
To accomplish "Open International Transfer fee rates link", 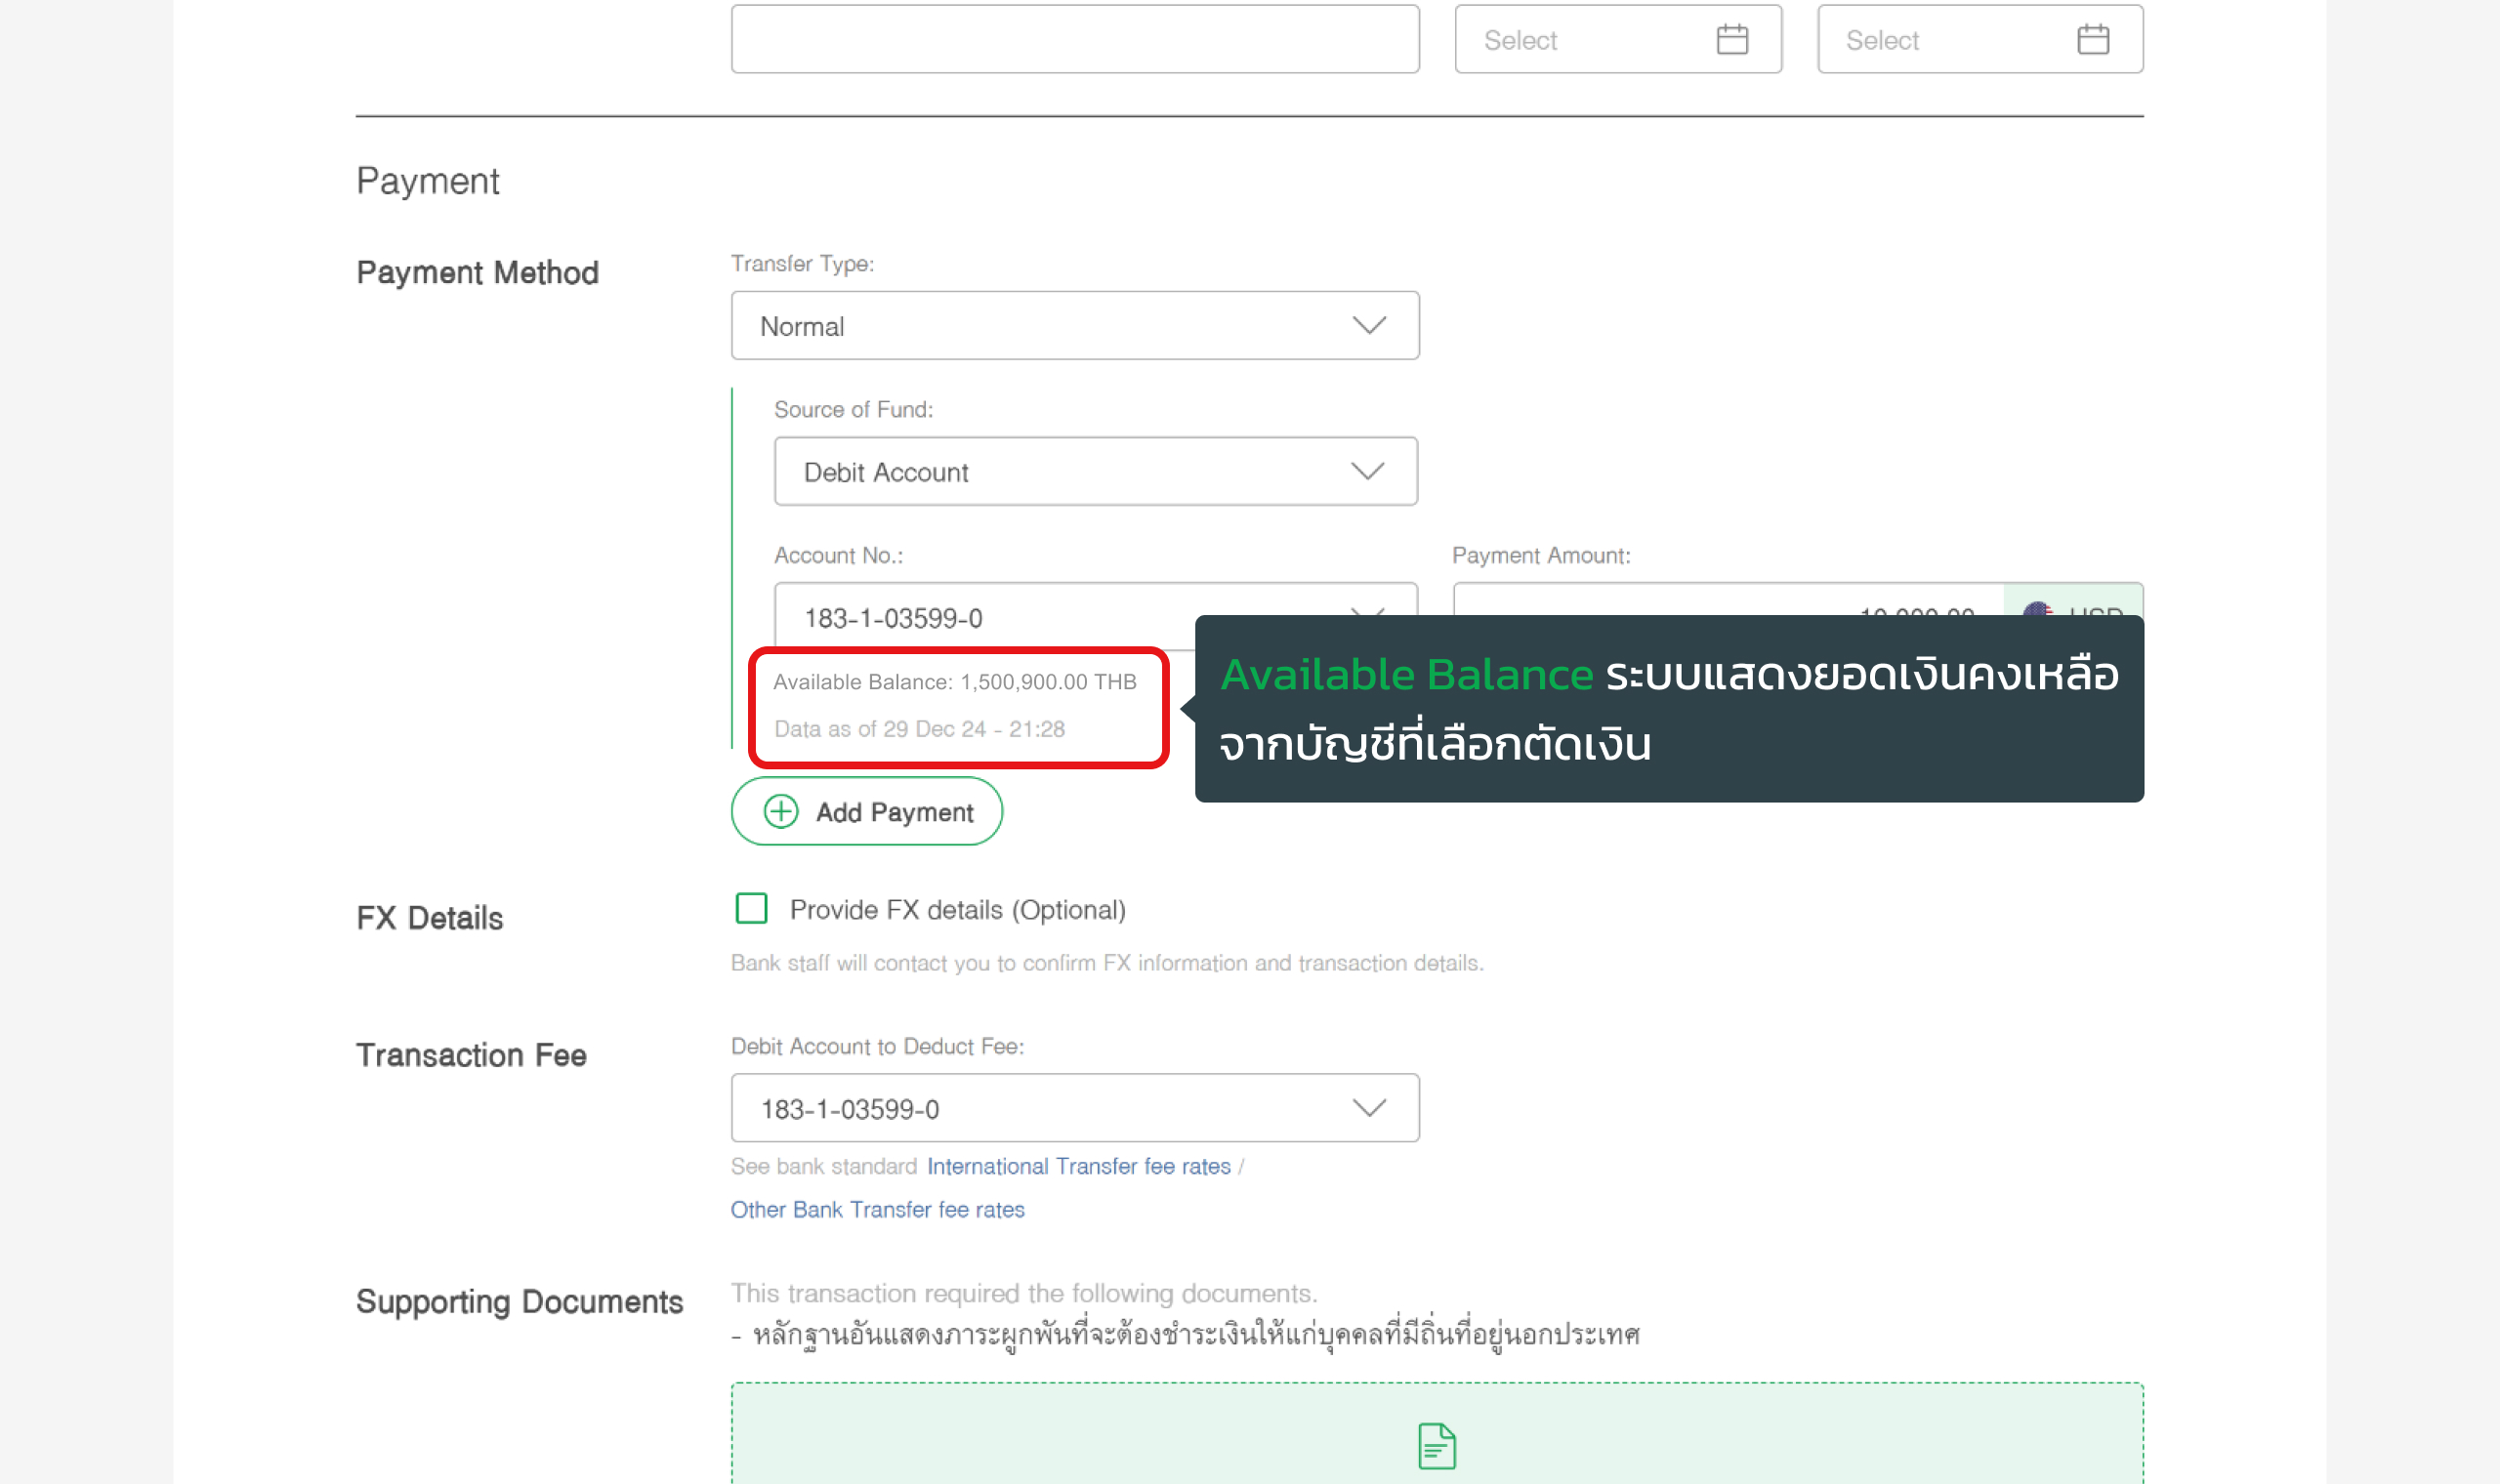I will [1079, 1166].
